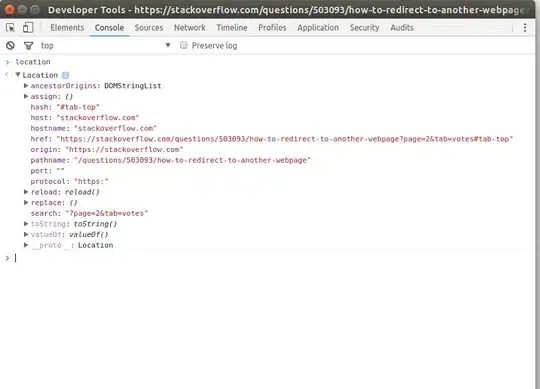This screenshot has width=540, height=389.
Task: Switch to the Elements tab
Action: pyautogui.click(x=67, y=28)
